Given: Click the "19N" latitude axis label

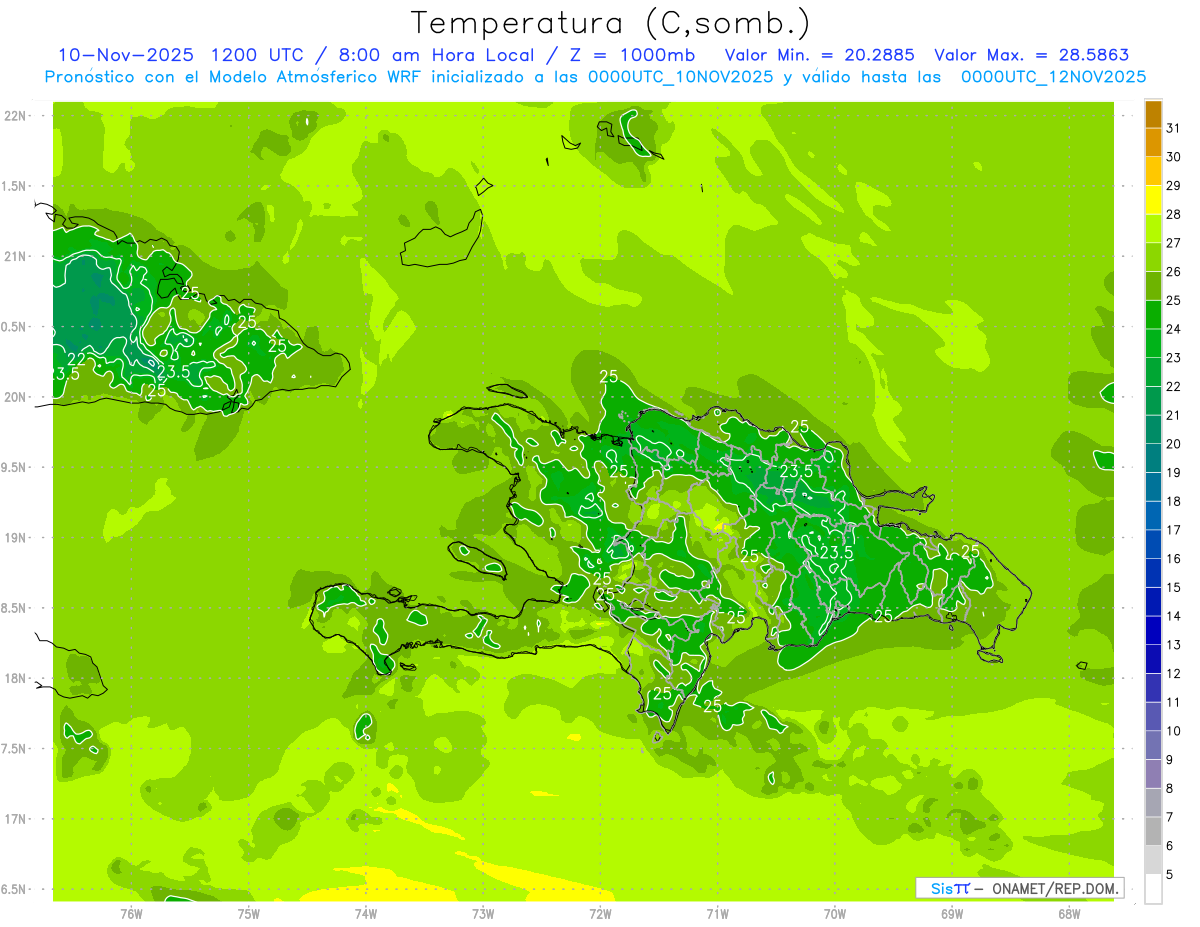Looking at the screenshot, I should [x=15, y=538].
